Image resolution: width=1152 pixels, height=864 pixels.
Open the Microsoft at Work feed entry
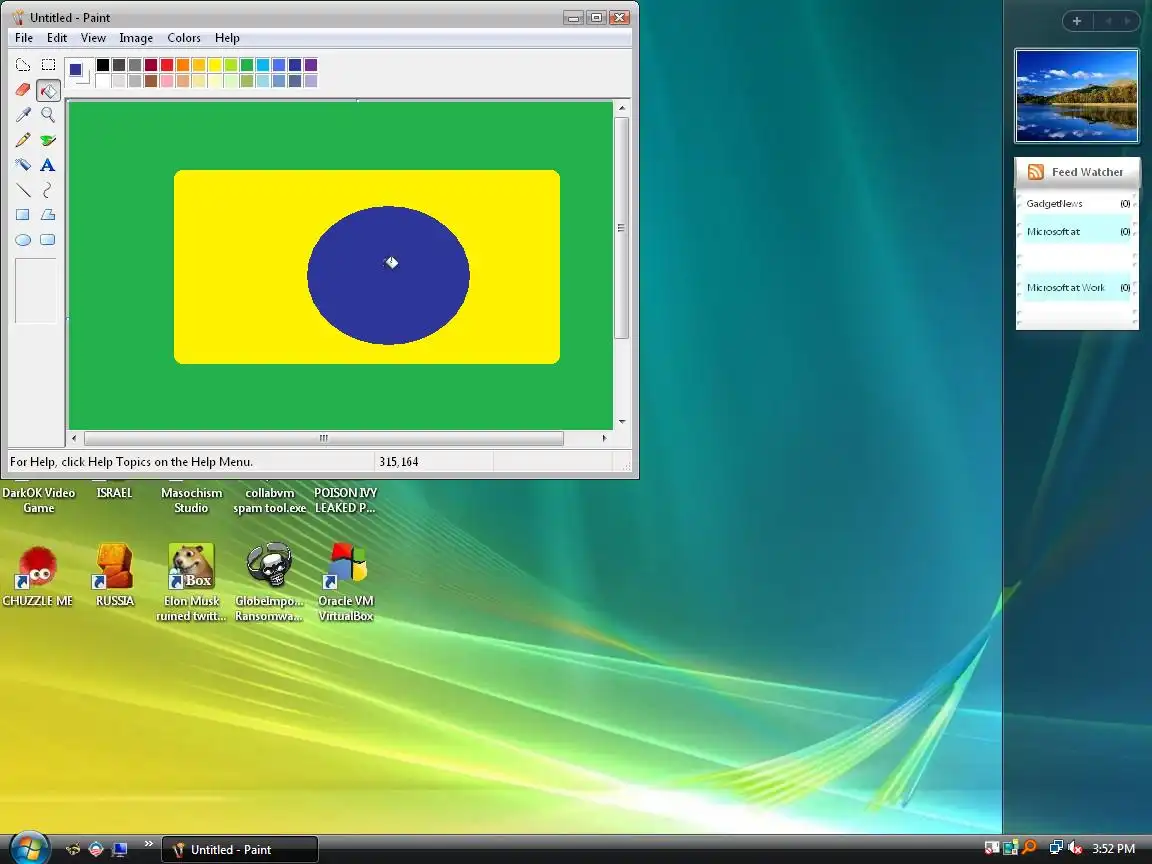click(1077, 287)
